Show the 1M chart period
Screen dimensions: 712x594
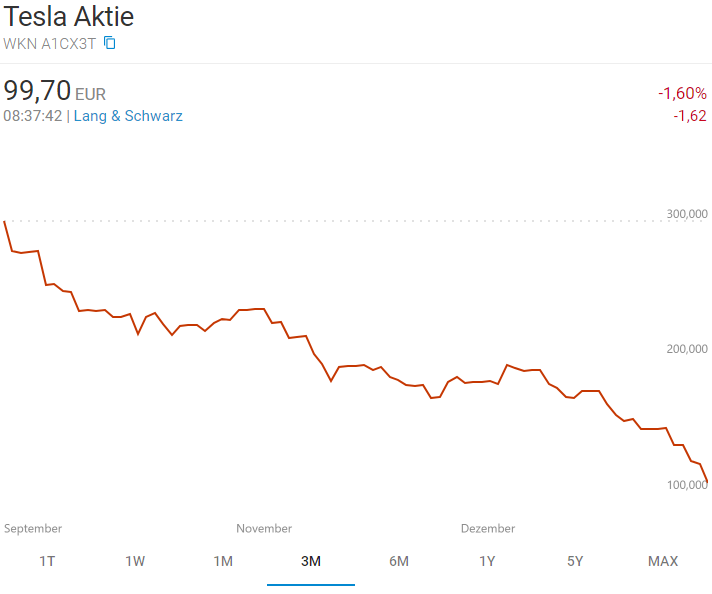[x=223, y=561]
